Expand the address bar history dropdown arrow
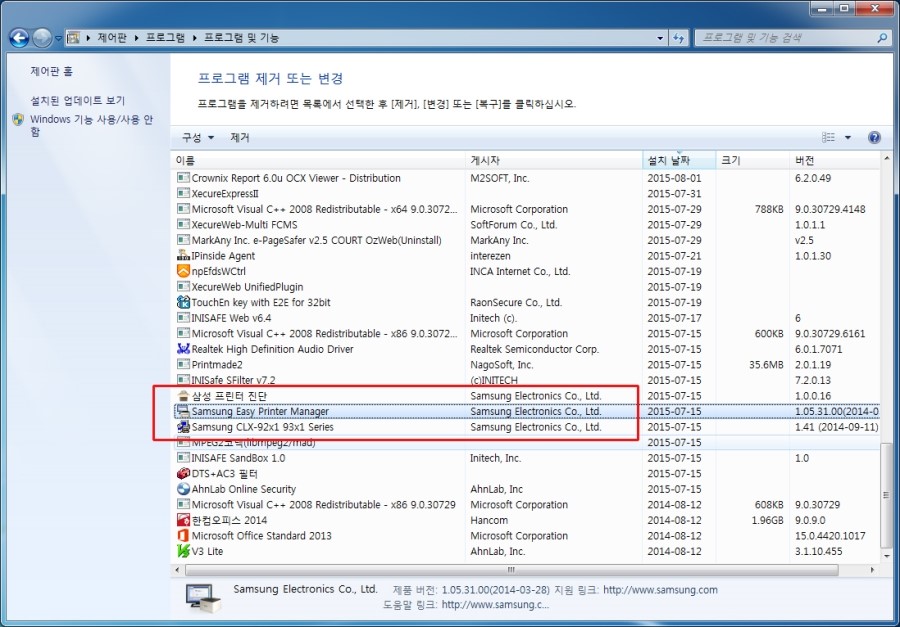Screen dimensions: 900x627 tap(658, 37)
